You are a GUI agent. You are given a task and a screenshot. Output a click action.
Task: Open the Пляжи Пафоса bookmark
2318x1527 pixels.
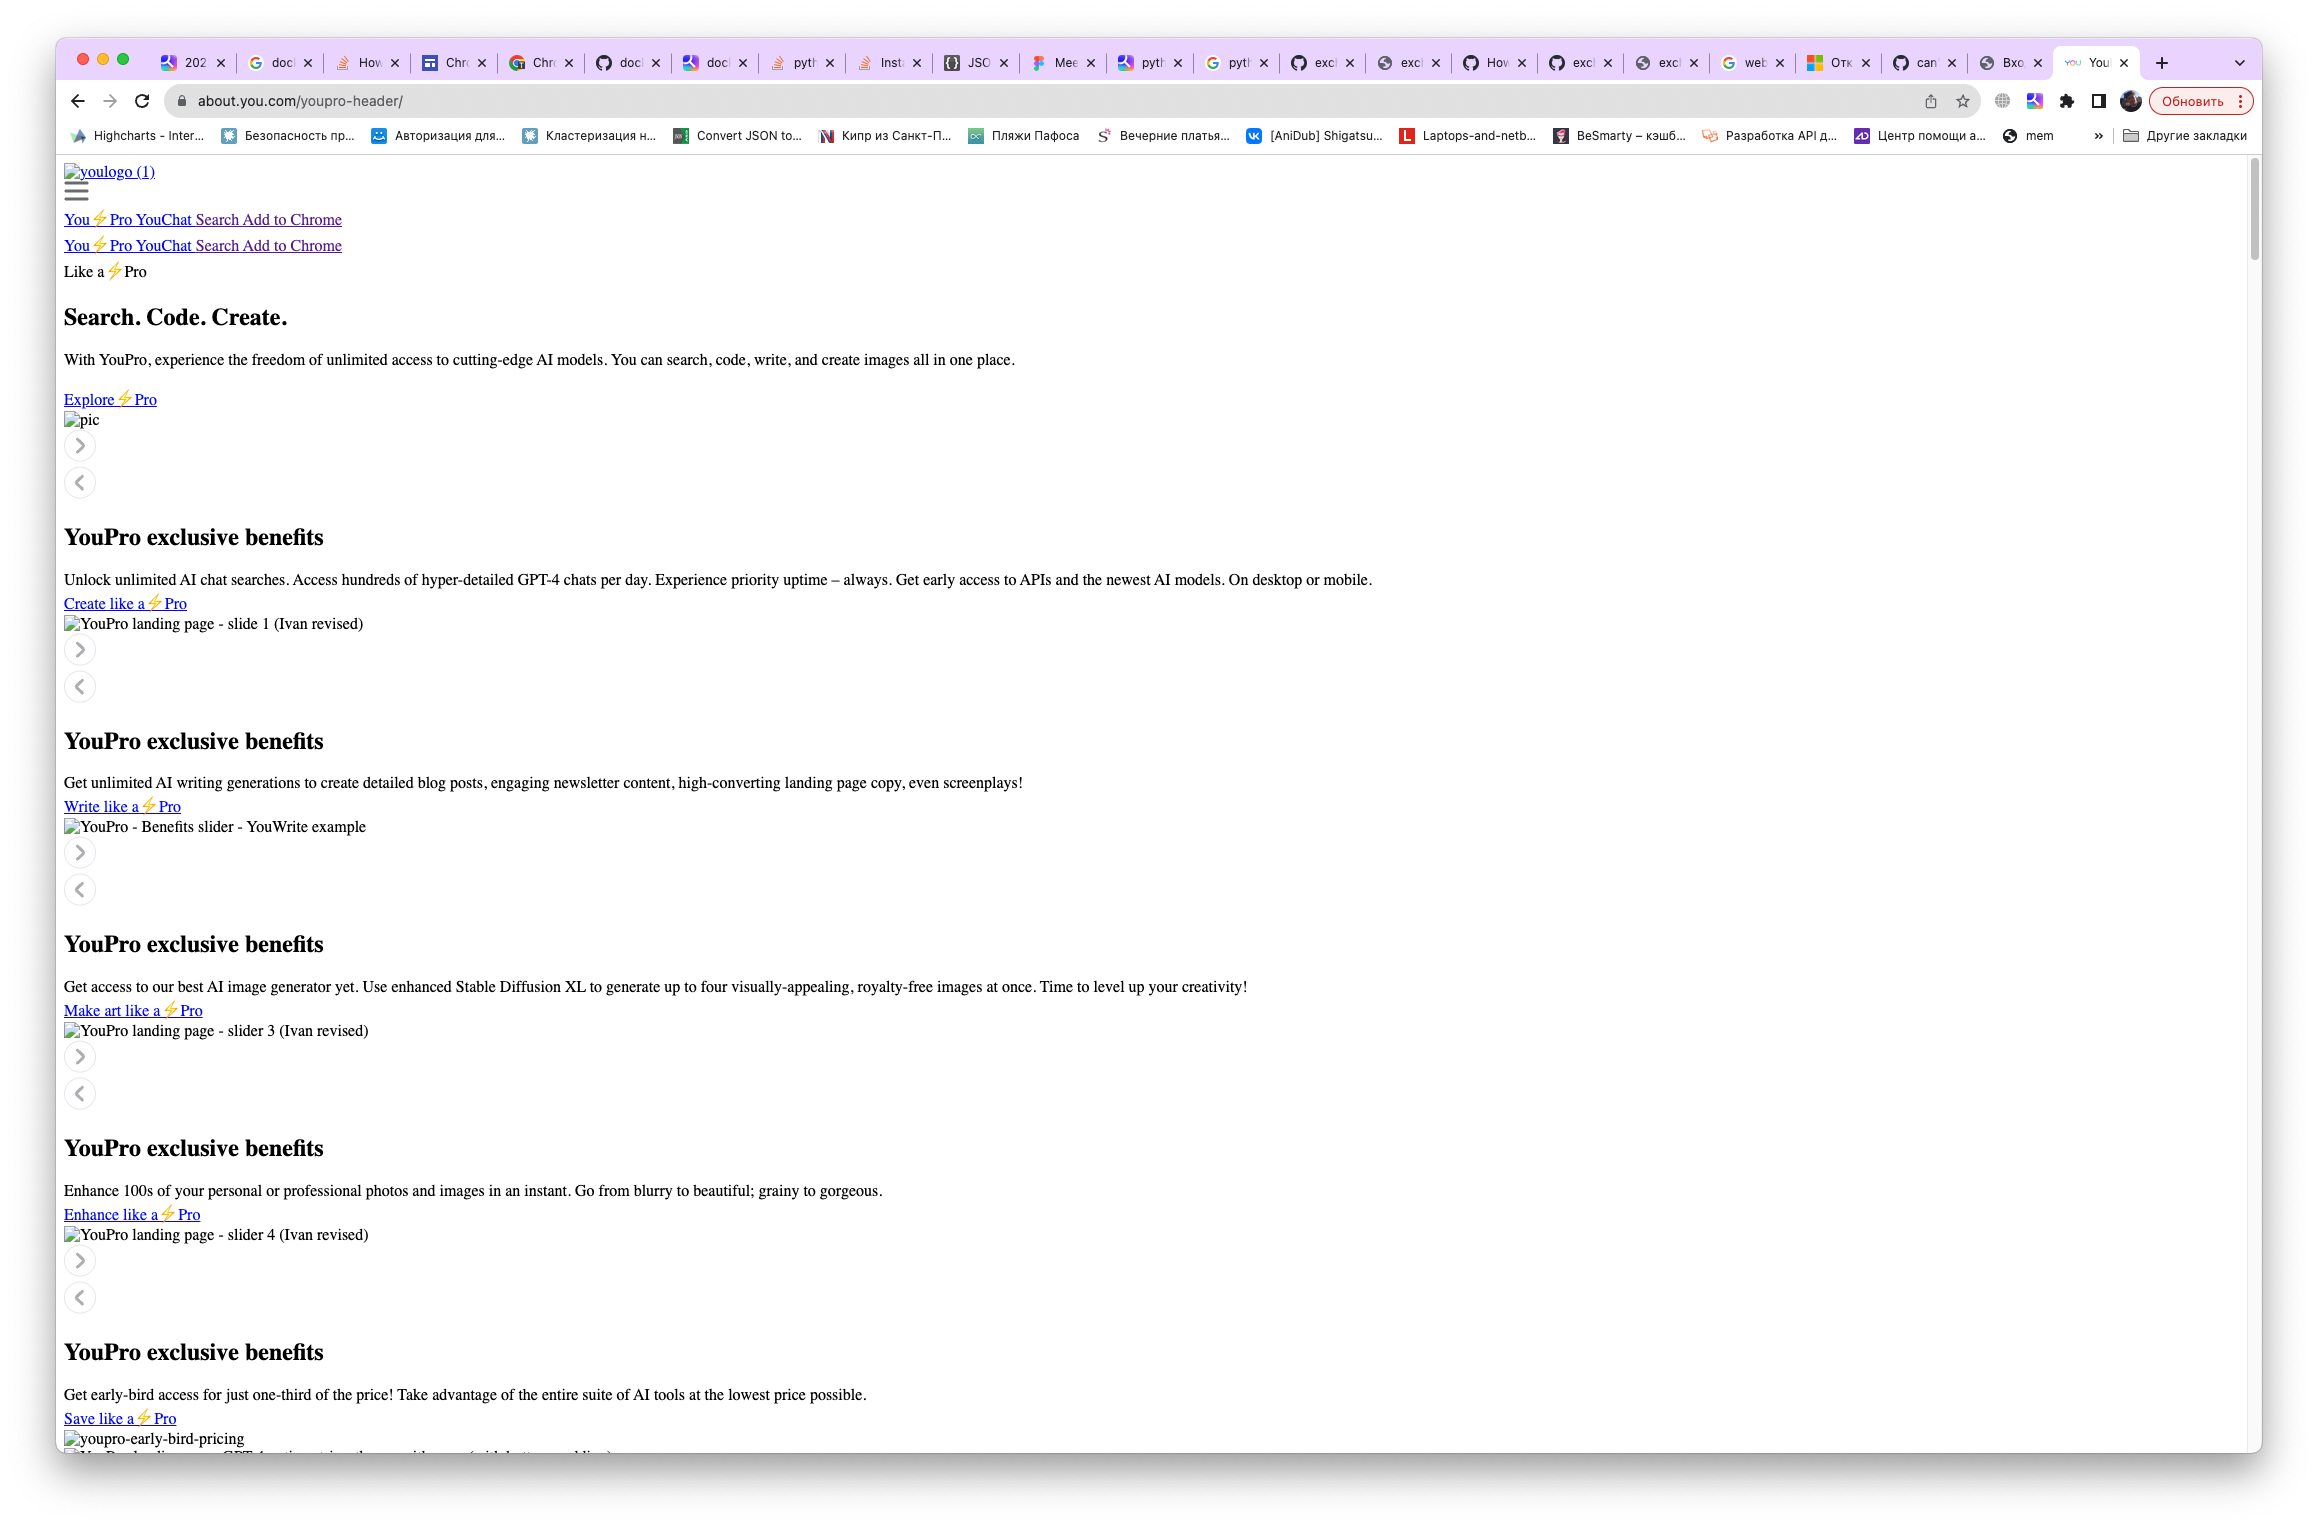point(1024,136)
